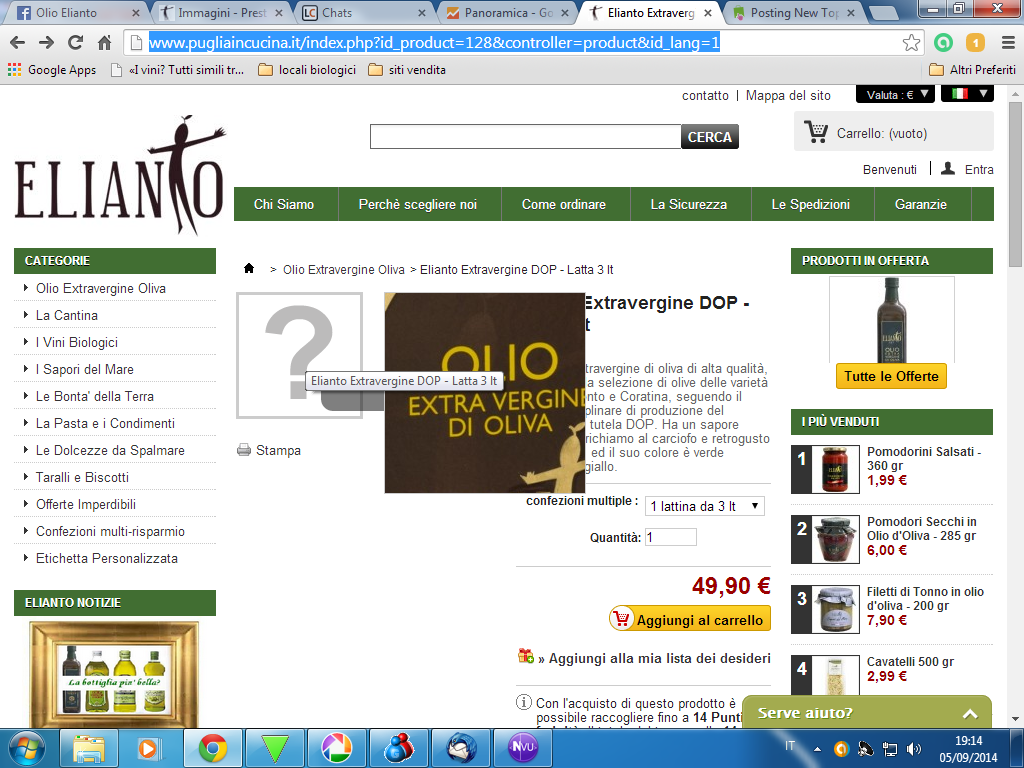Click the Quantità input field

tap(671, 537)
